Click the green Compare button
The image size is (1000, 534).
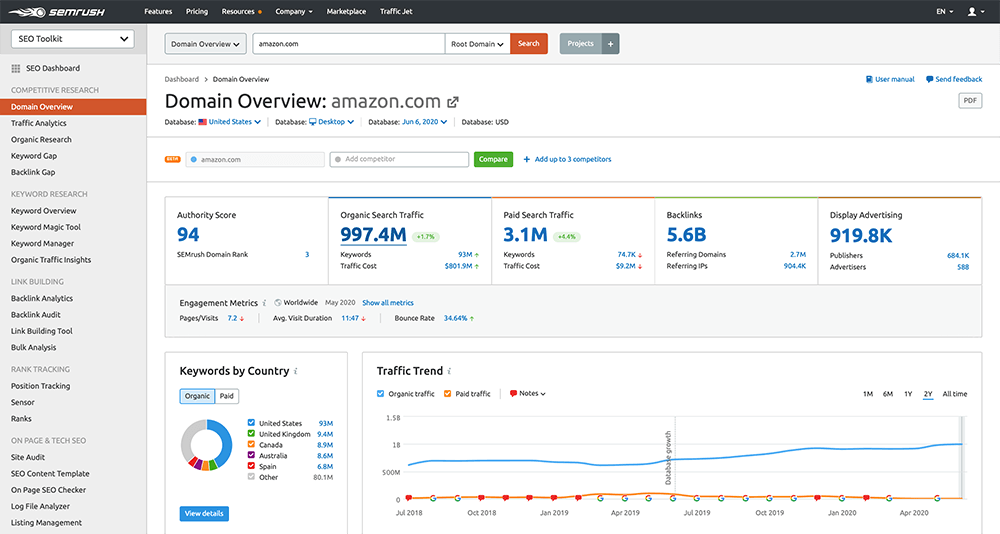[x=494, y=159]
